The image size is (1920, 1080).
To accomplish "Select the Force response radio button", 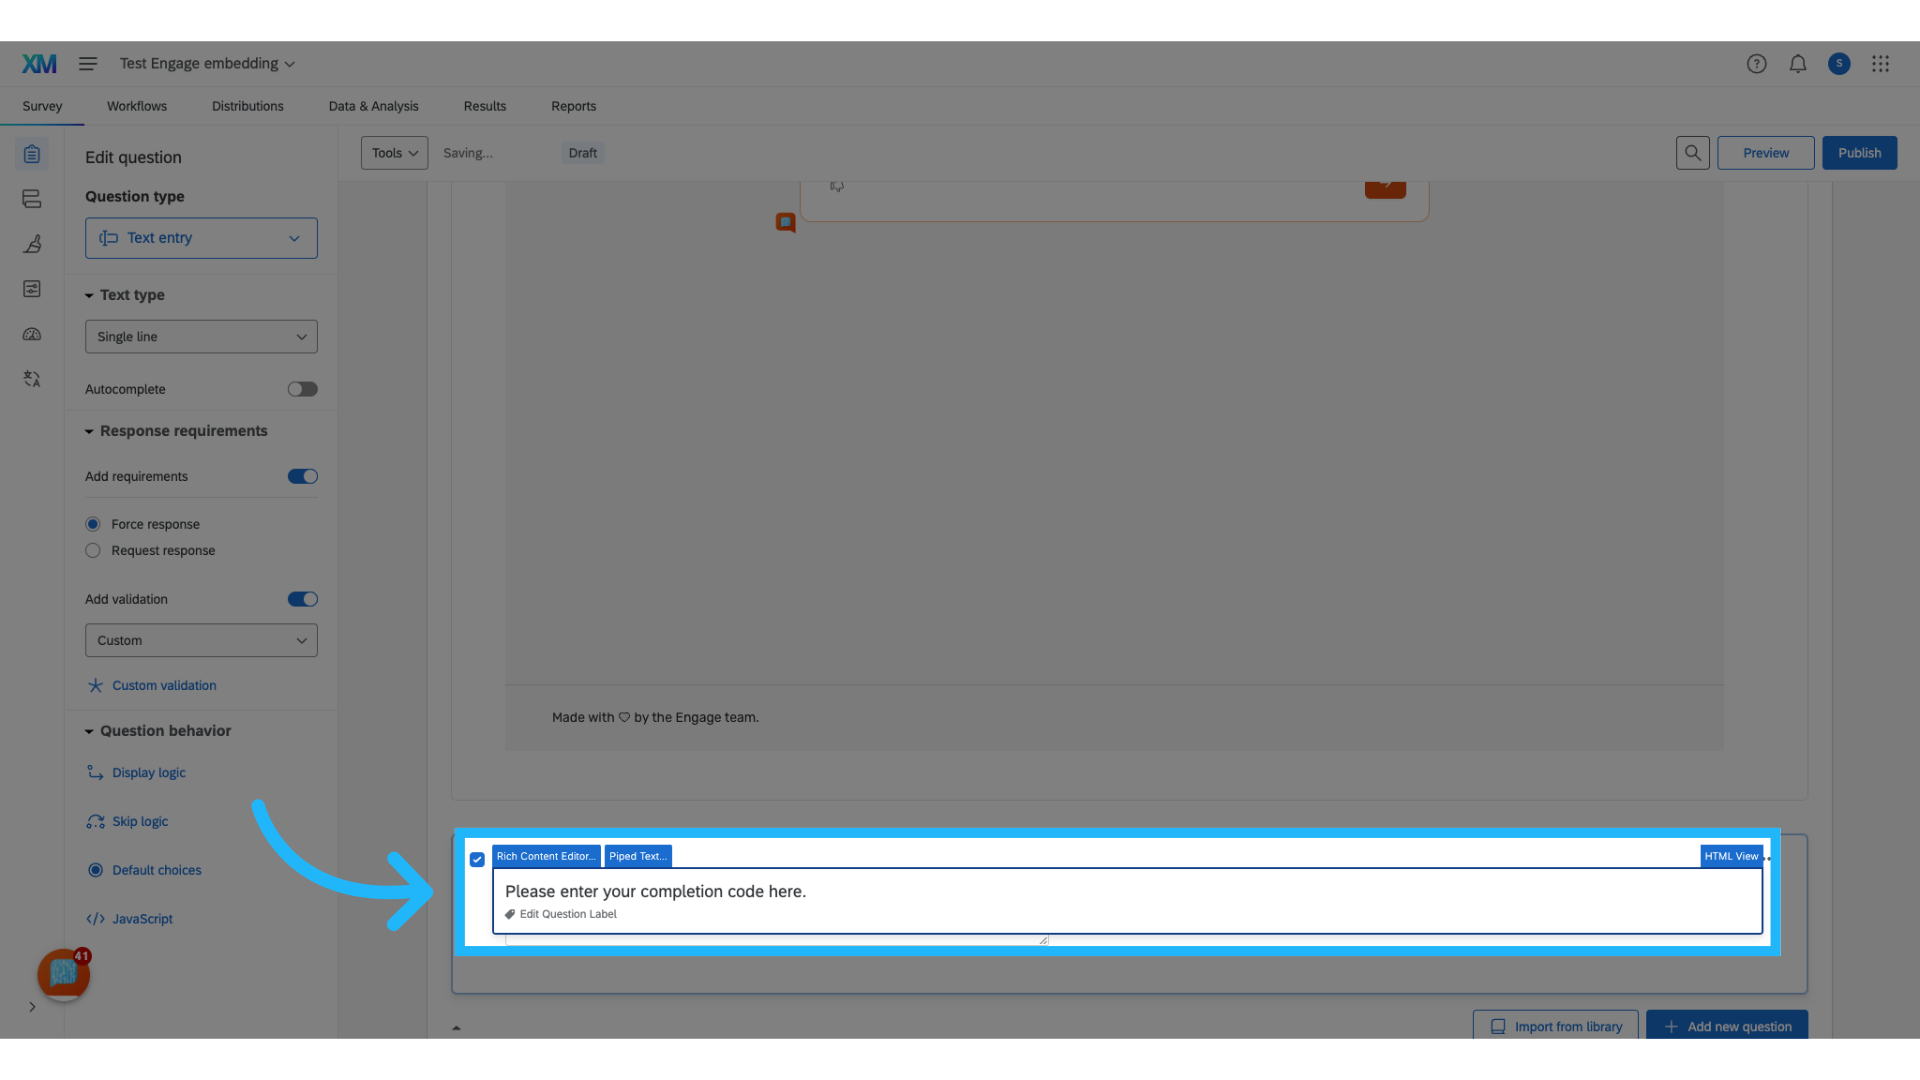I will coord(93,524).
